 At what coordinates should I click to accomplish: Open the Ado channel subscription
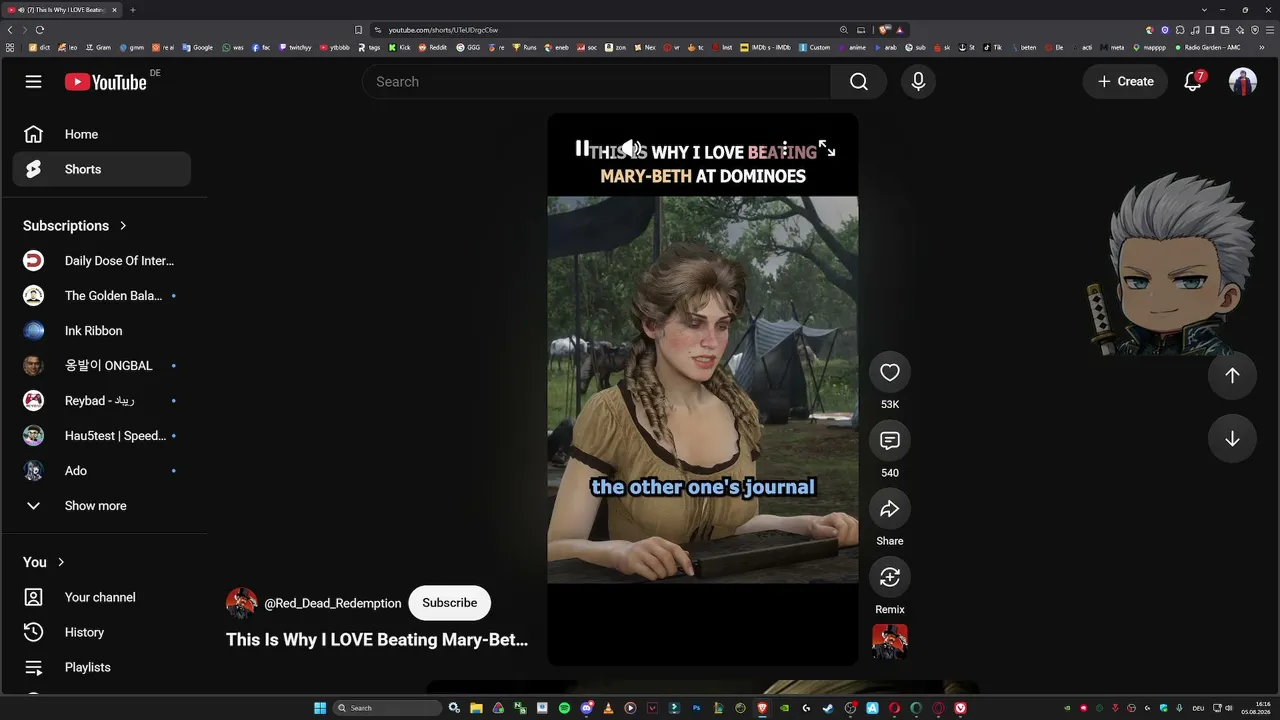[101, 471]
